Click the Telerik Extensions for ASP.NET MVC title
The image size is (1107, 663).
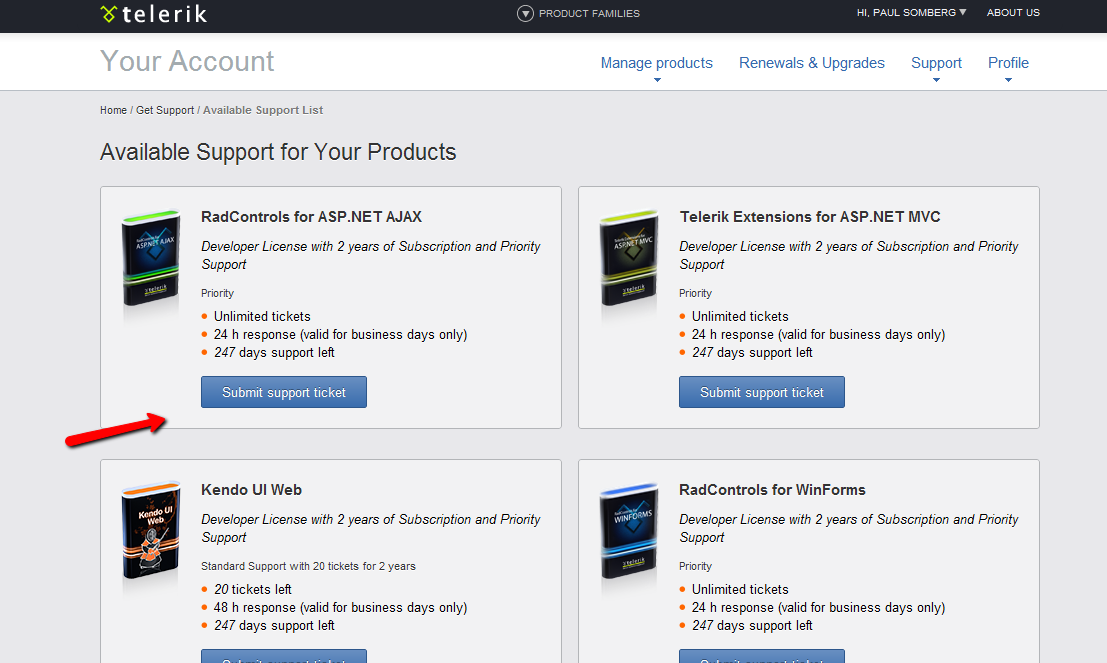(810, 217)
